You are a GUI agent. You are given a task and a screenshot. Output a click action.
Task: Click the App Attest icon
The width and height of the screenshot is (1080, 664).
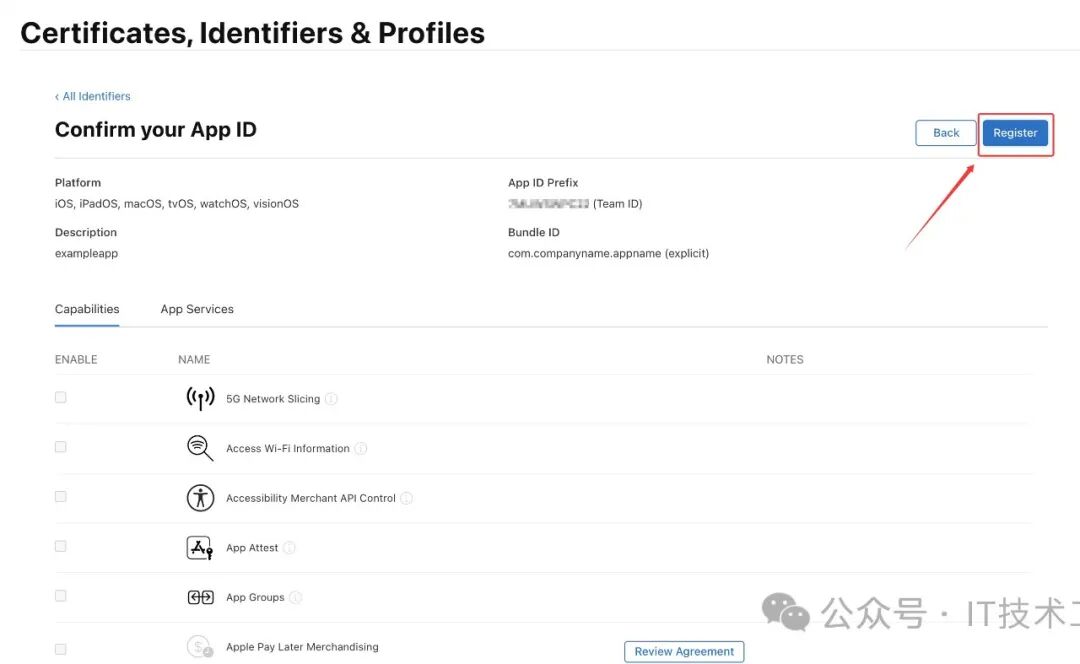[x=200, y=547]
